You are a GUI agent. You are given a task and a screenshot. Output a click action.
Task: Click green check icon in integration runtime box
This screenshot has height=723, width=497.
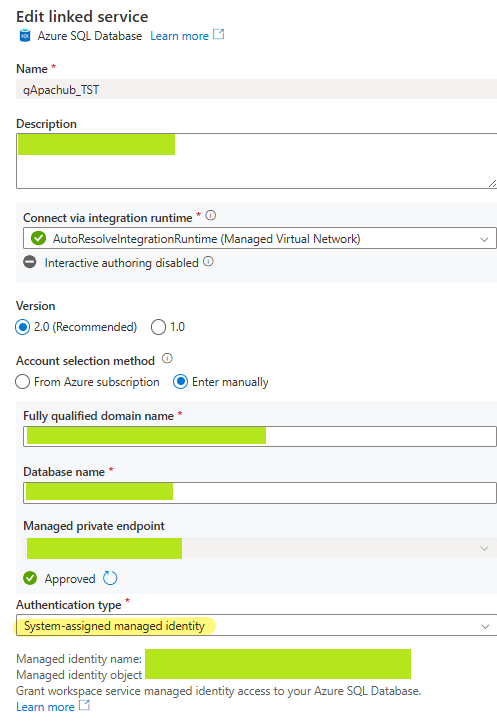38,238
